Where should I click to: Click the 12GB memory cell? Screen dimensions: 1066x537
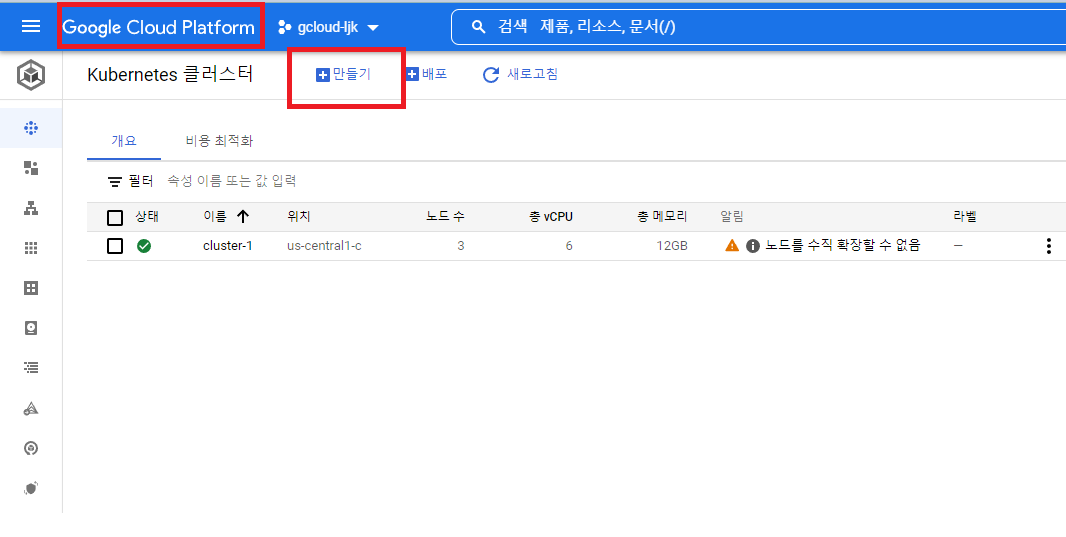[x=672, y=245]
